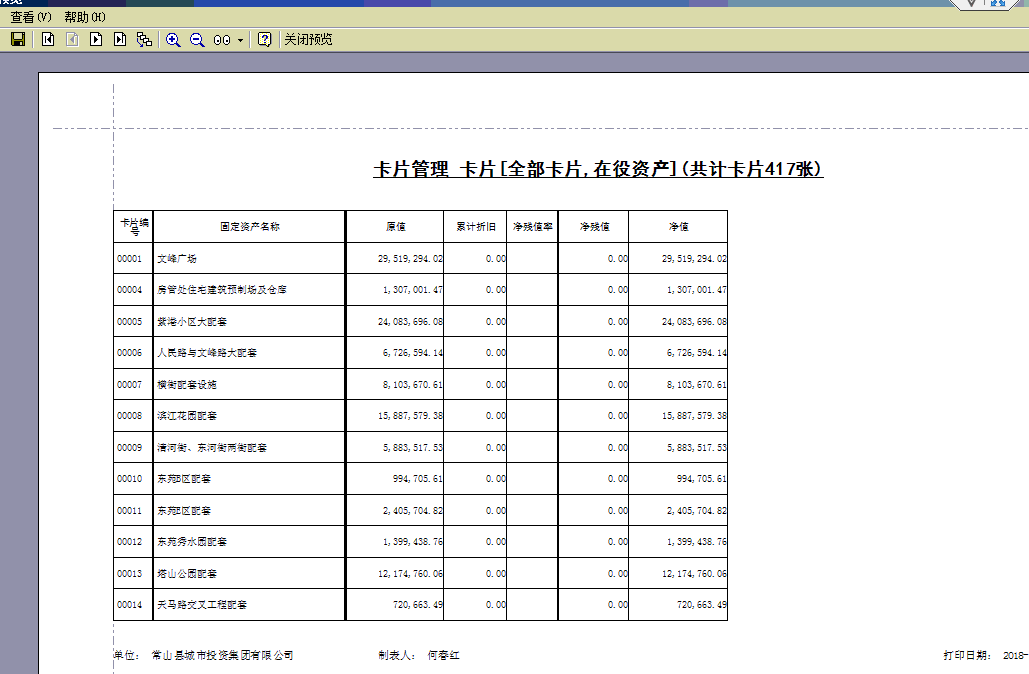Click asset name 天马路交叉工程配套

click(x=201, y=604)
